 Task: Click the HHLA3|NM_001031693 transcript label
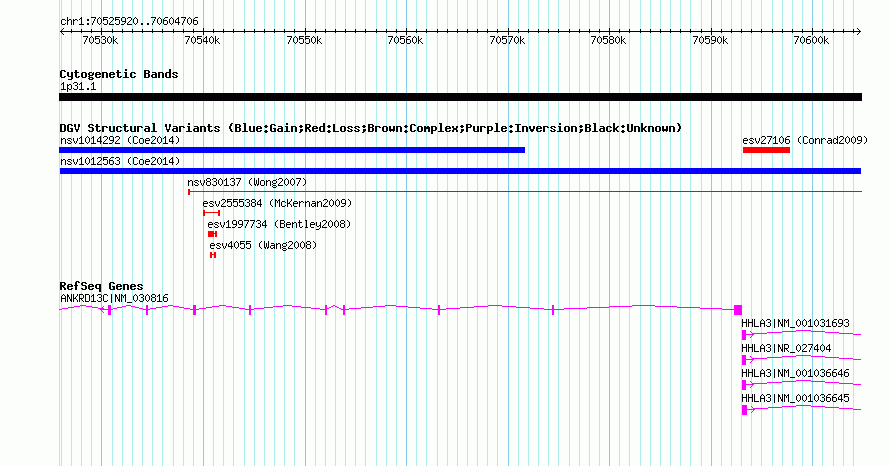(795, 323)
